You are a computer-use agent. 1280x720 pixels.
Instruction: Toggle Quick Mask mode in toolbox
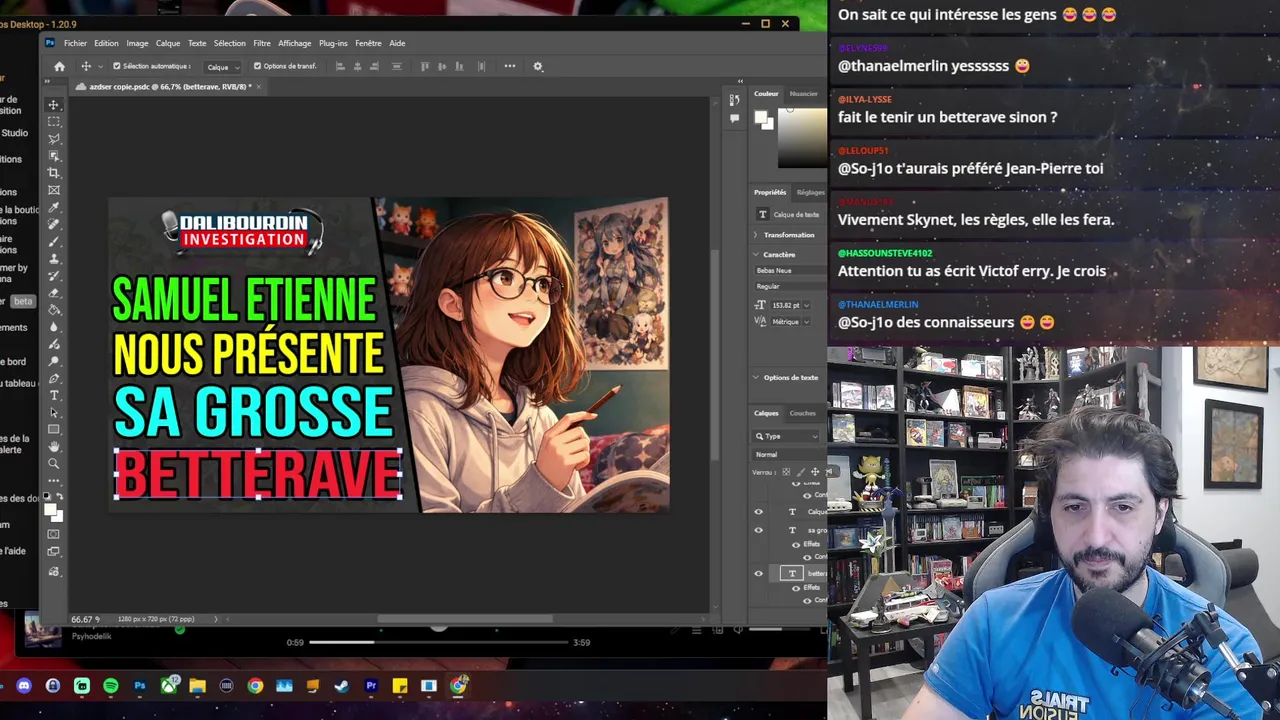(x=54, y=534)
